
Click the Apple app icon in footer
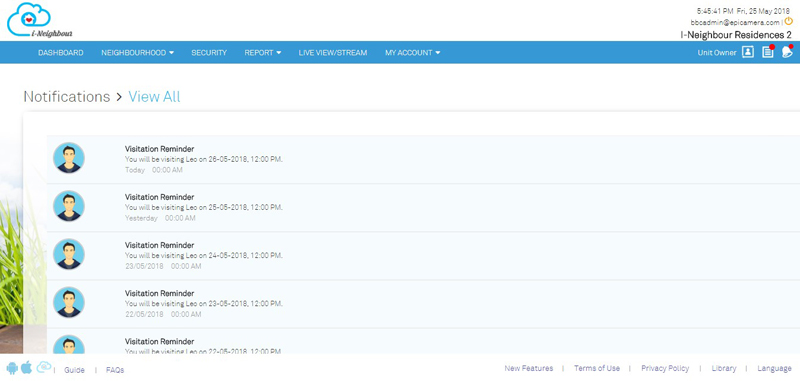click(x=27, y=367)
